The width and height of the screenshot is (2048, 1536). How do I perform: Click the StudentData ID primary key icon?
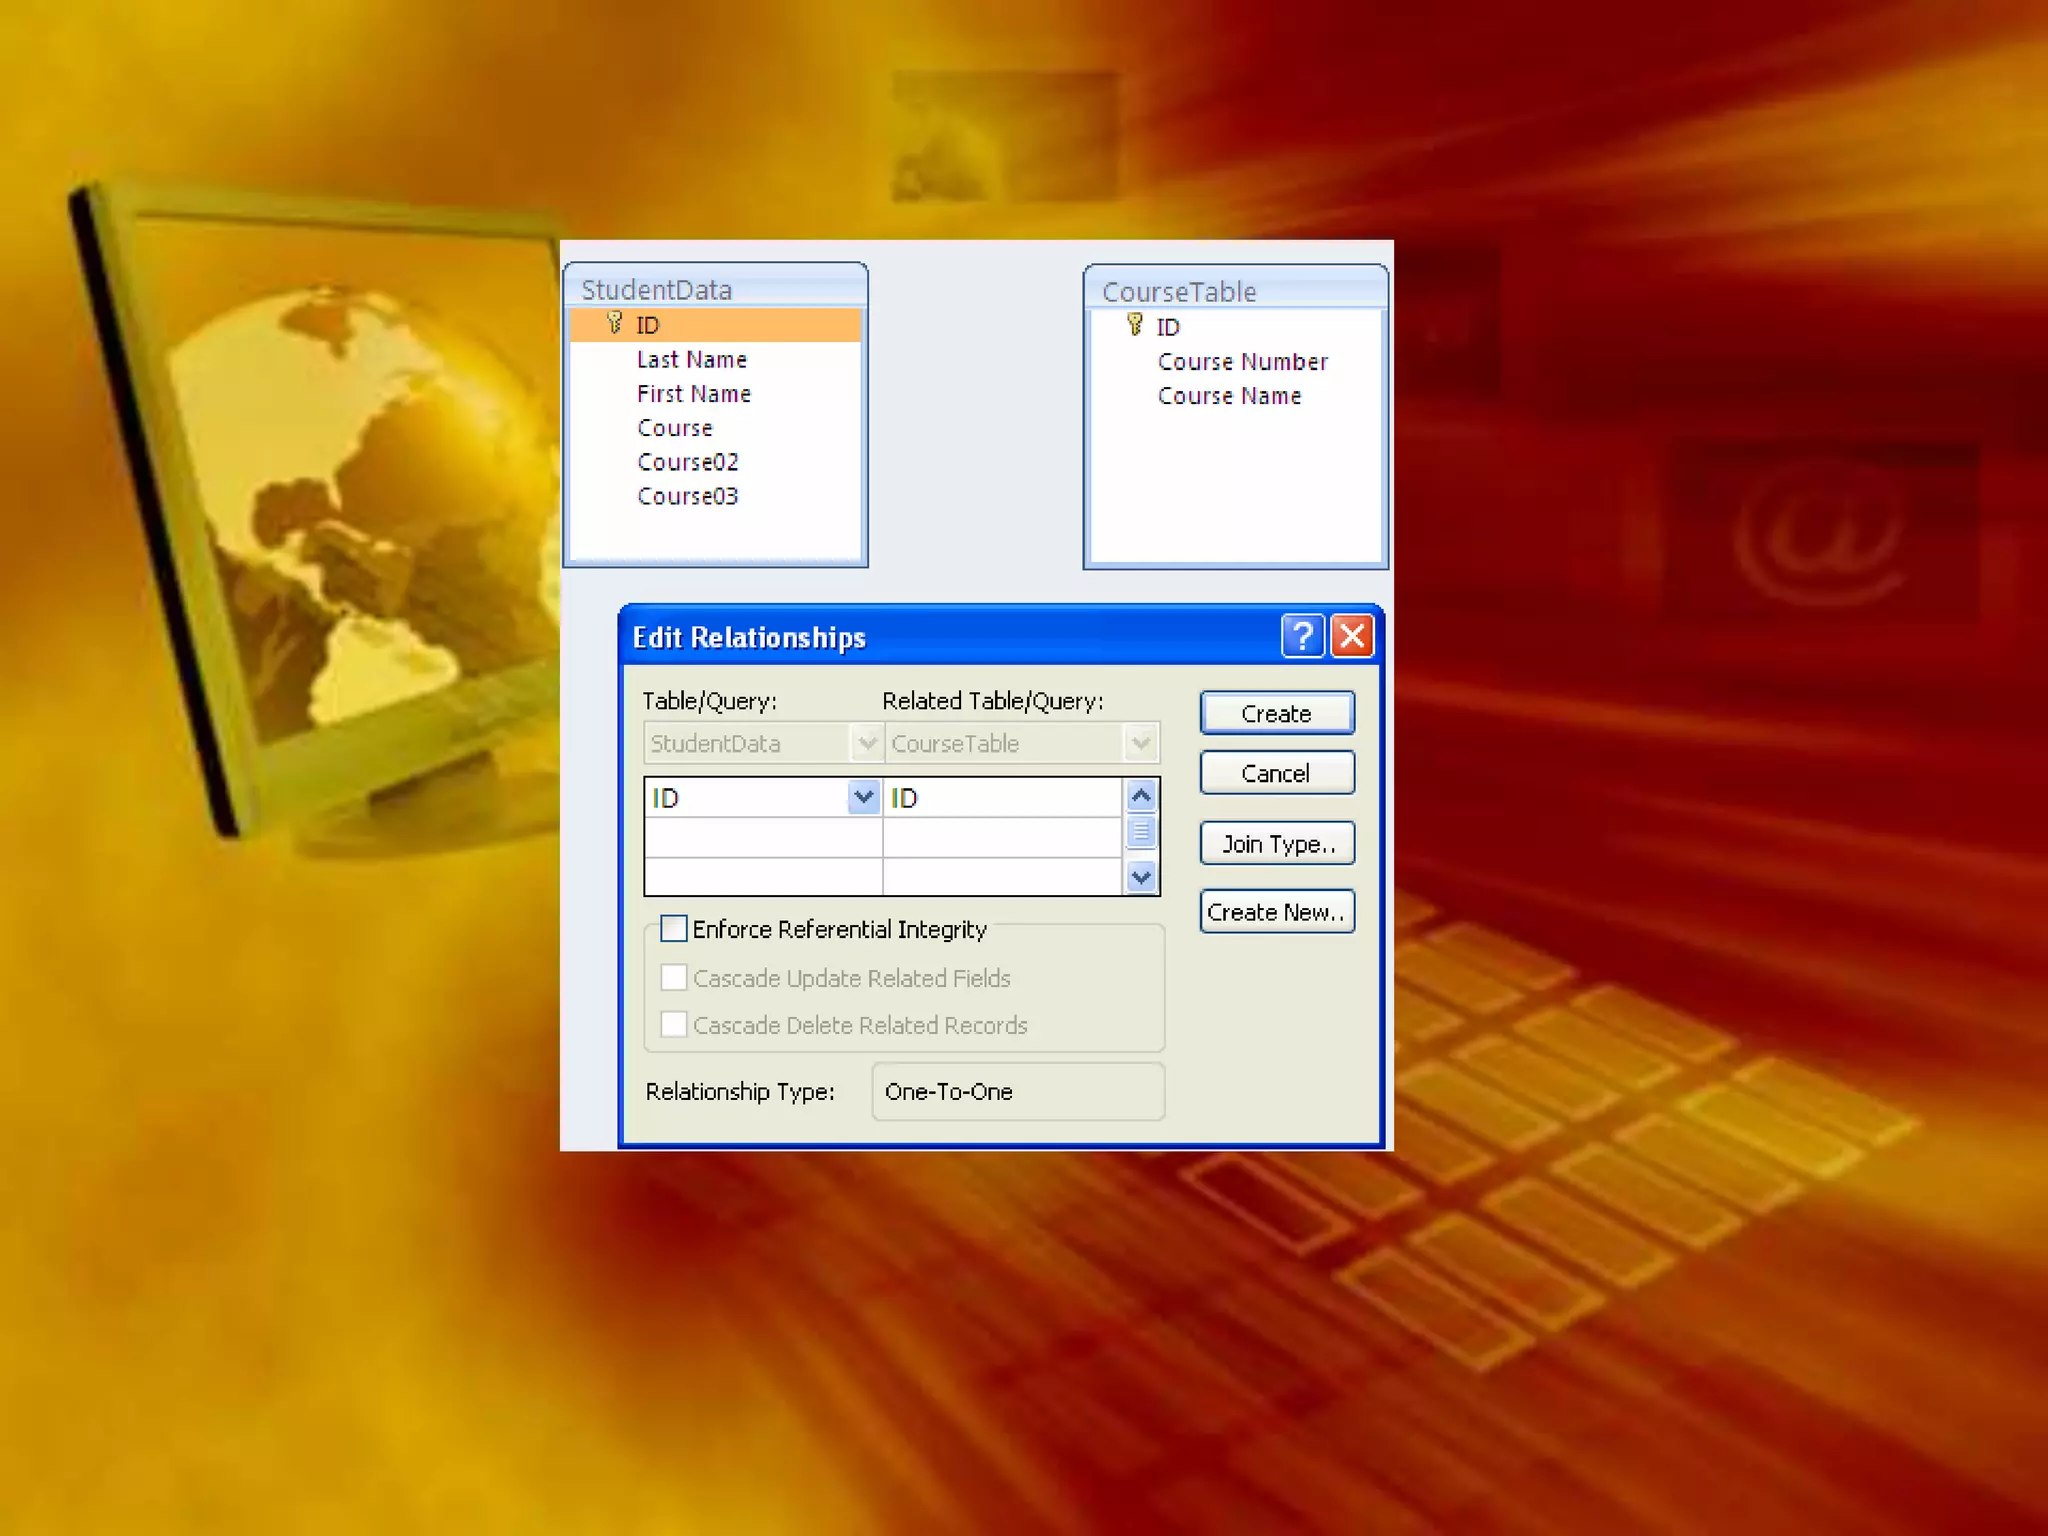[x=615, y=323]
